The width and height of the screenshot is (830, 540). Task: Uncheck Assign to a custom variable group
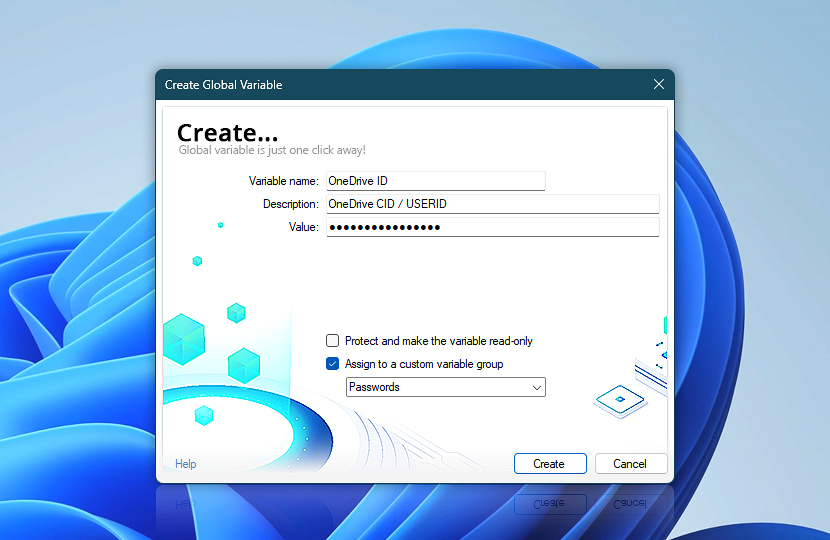pyautogui.click(x=333, y=364)
